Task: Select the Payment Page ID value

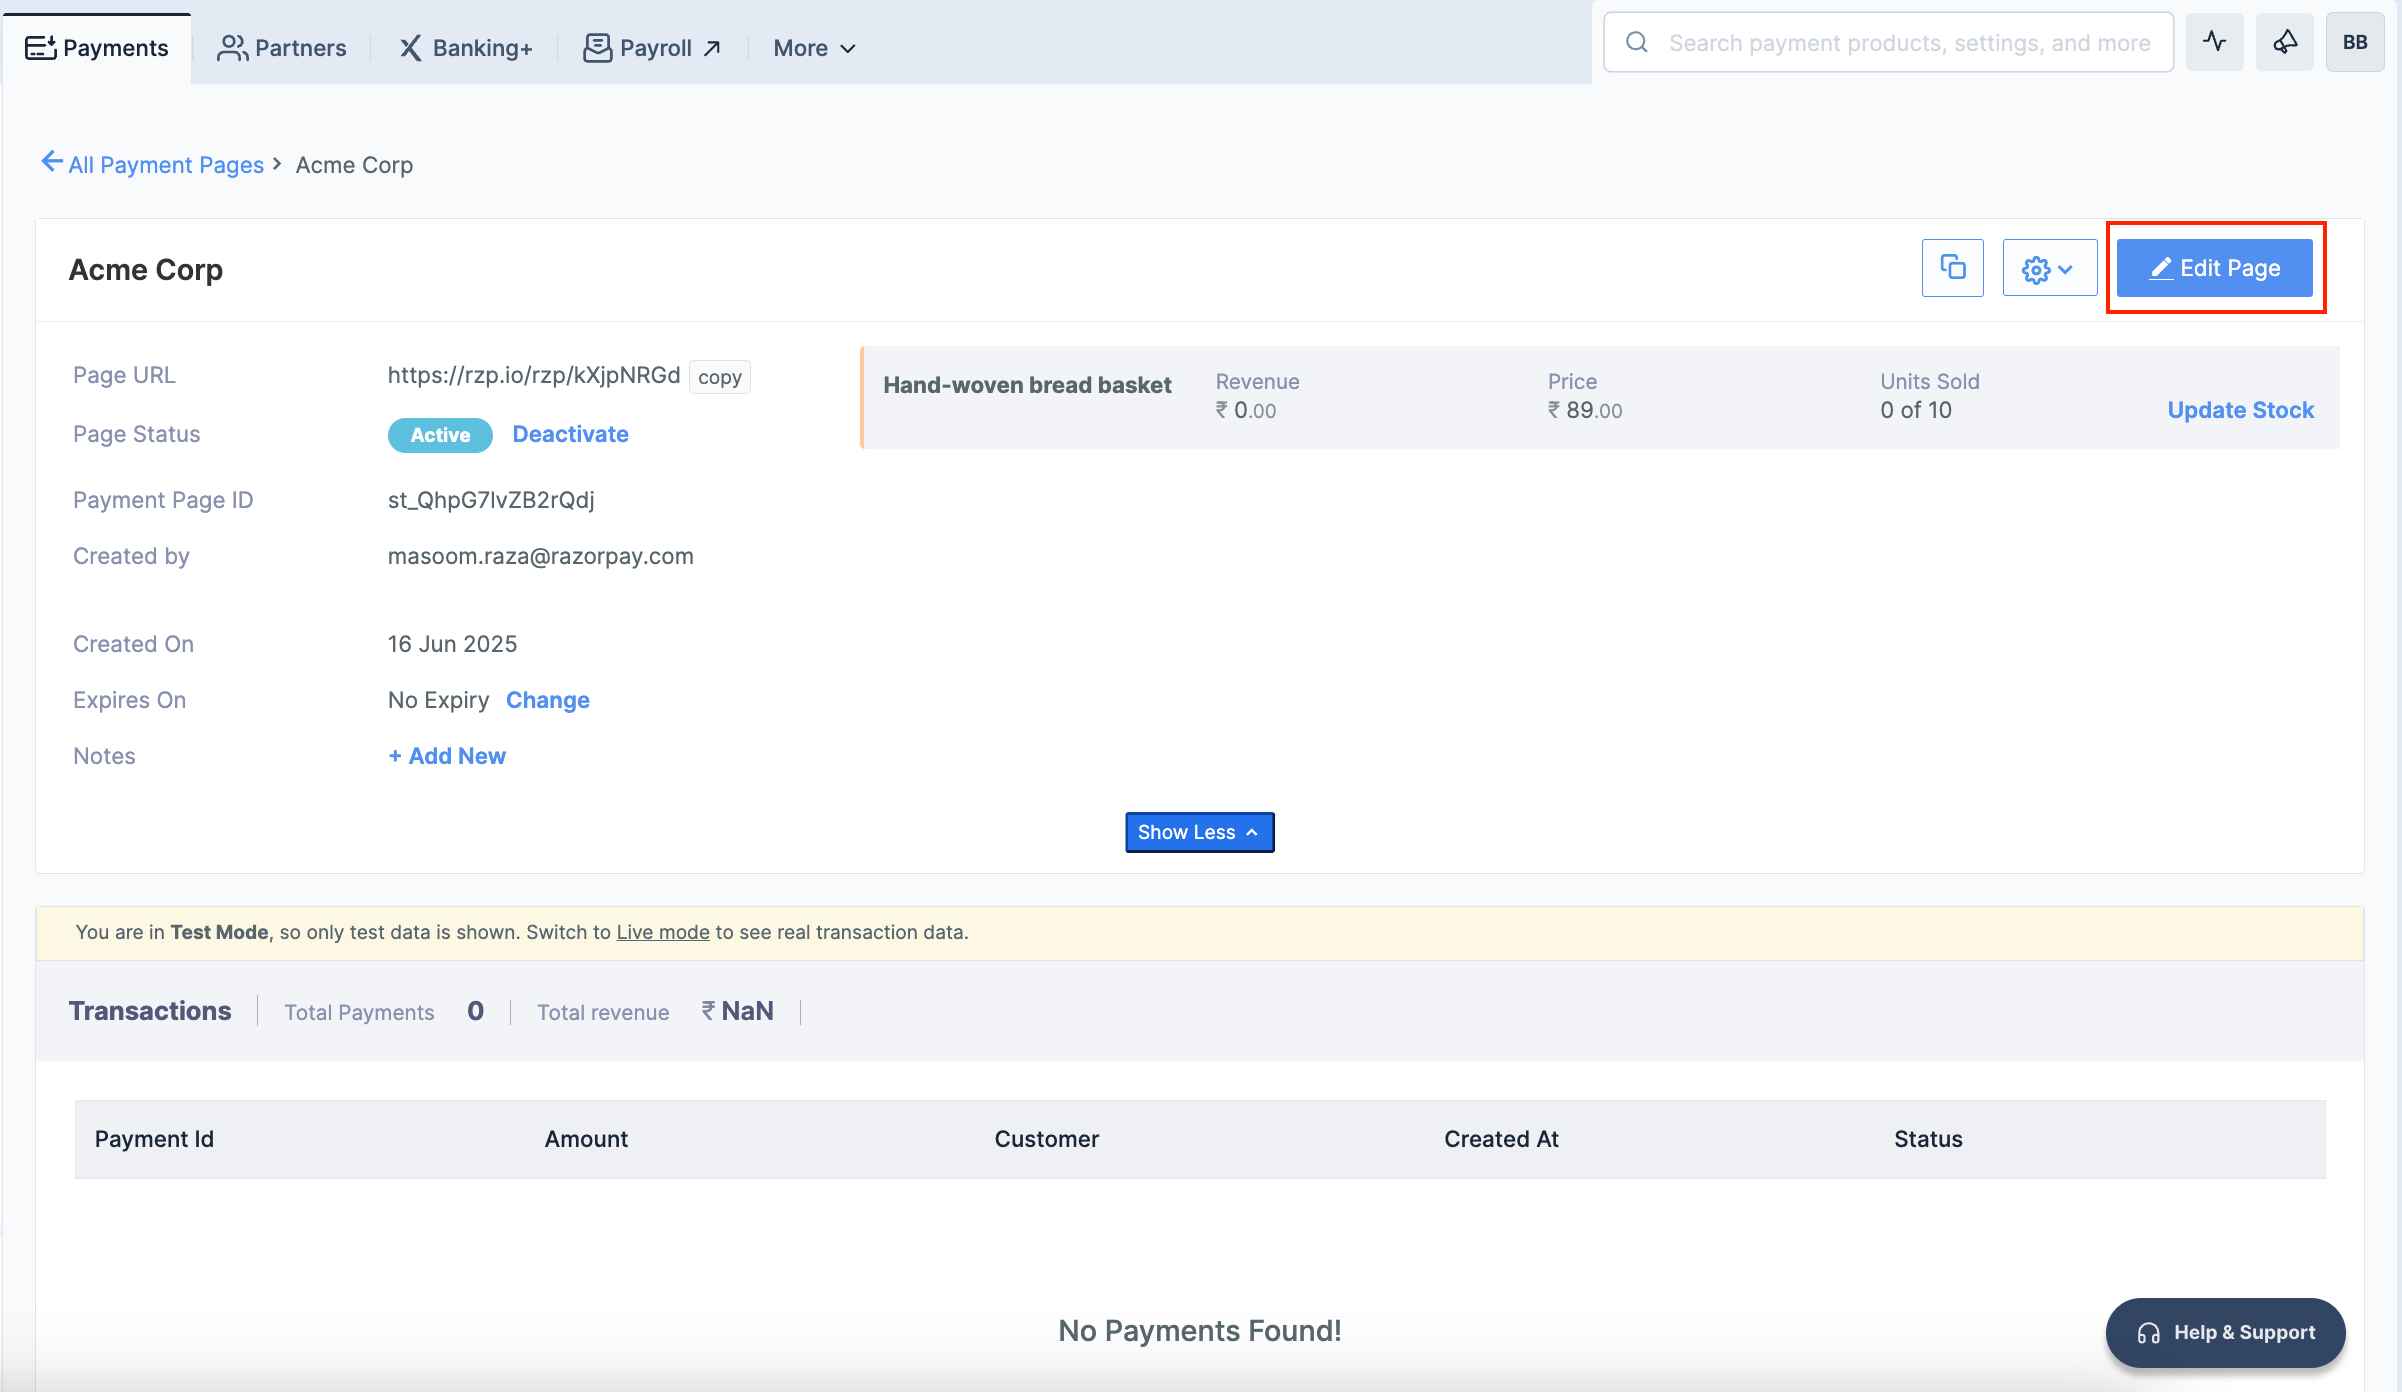Action: [491, 500]
